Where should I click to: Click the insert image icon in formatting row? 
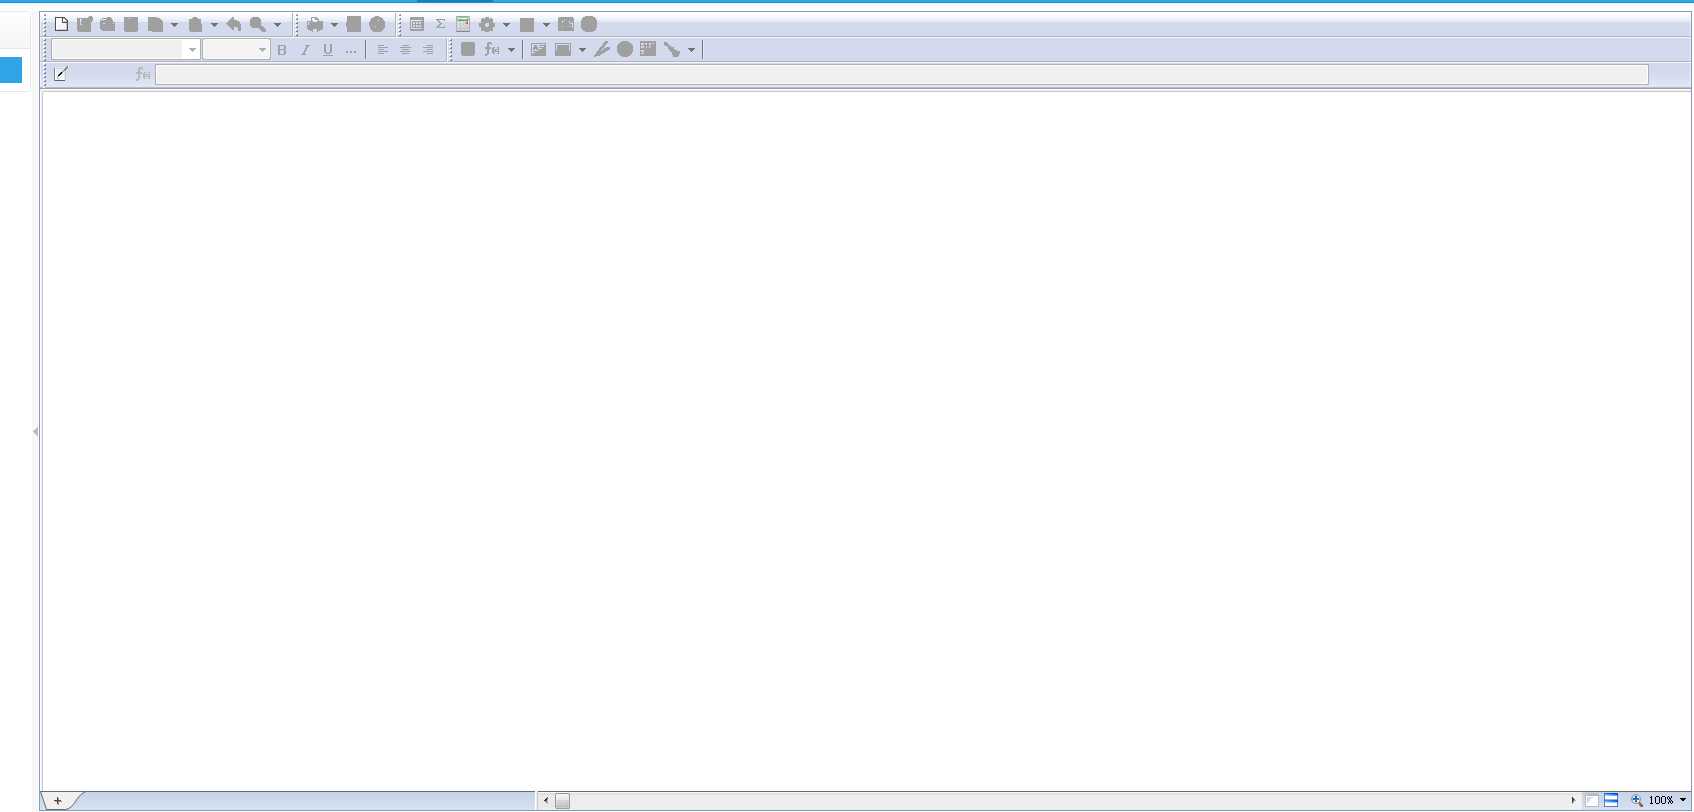click(538, 50)
